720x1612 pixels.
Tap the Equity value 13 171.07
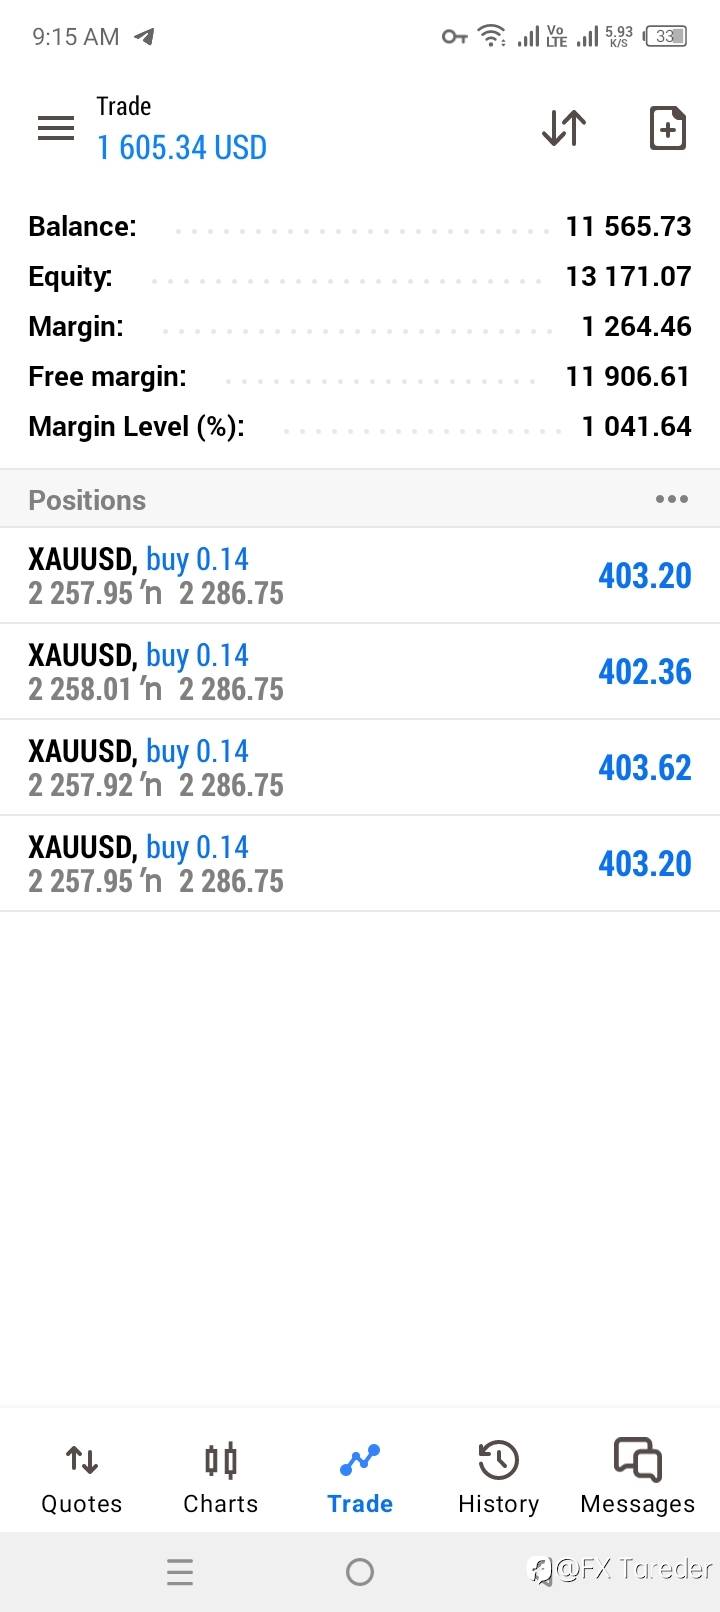628,277
